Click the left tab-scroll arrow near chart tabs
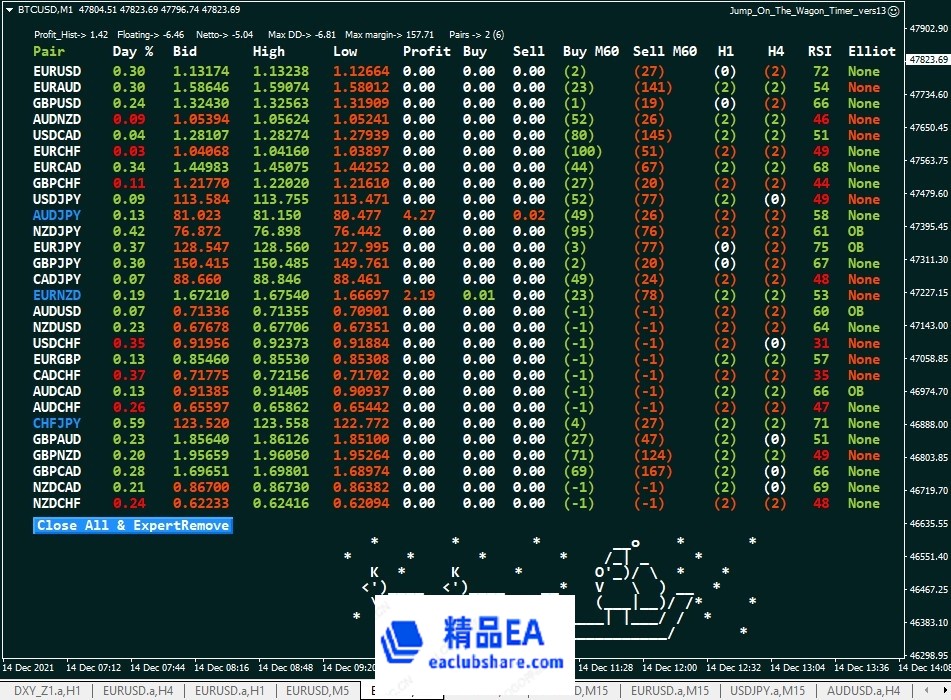951x700 pixels. tap(927, 690)
